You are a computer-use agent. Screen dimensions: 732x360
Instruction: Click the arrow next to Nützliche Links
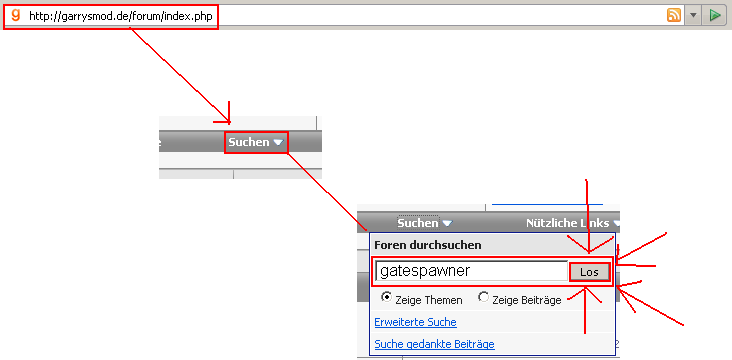coord(616,224)
